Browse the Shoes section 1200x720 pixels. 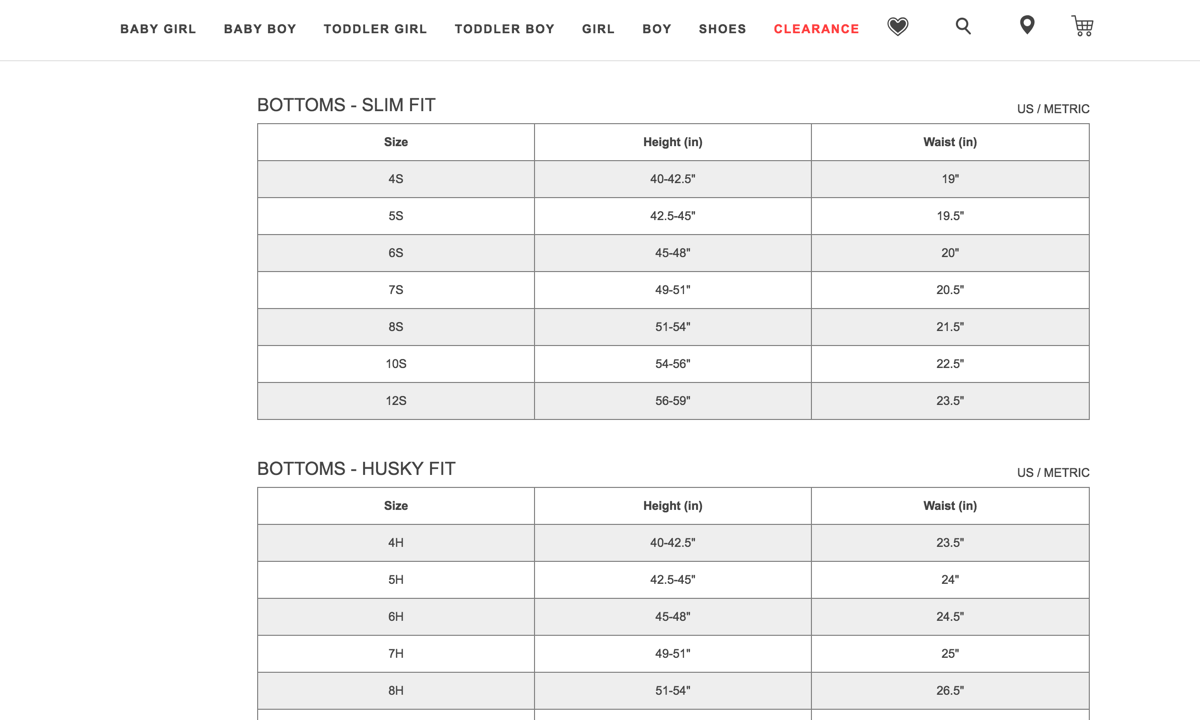tap(722, 29)
